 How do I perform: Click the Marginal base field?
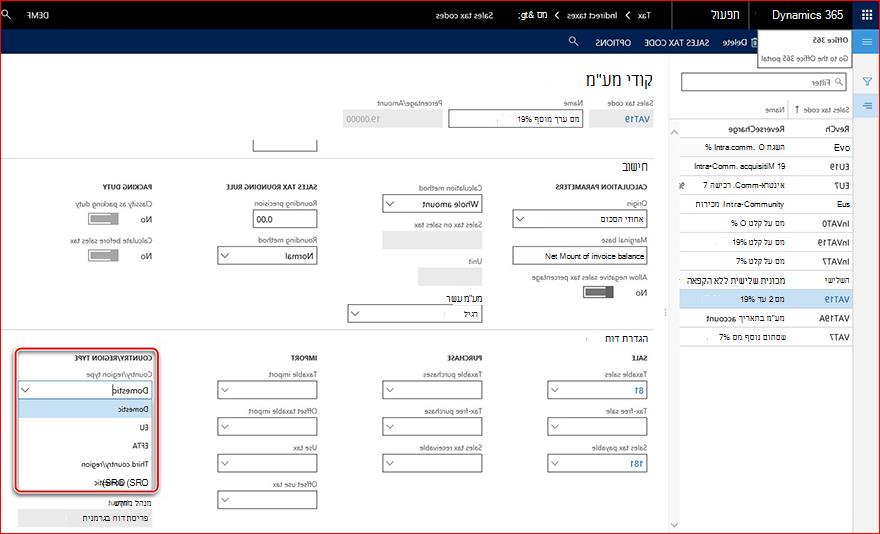[x=580, y=255]
